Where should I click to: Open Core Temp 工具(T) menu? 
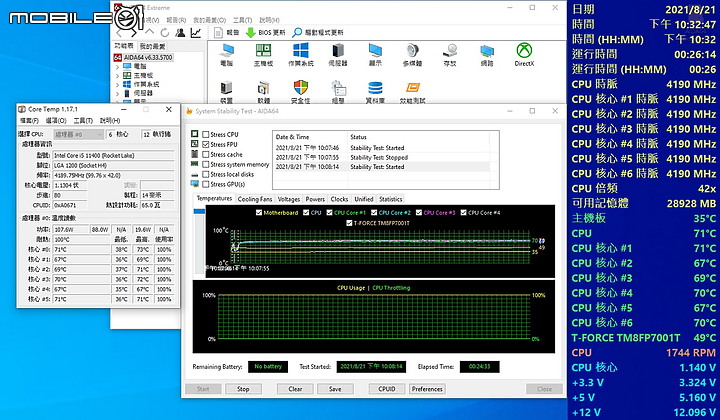tap(83, 120)
